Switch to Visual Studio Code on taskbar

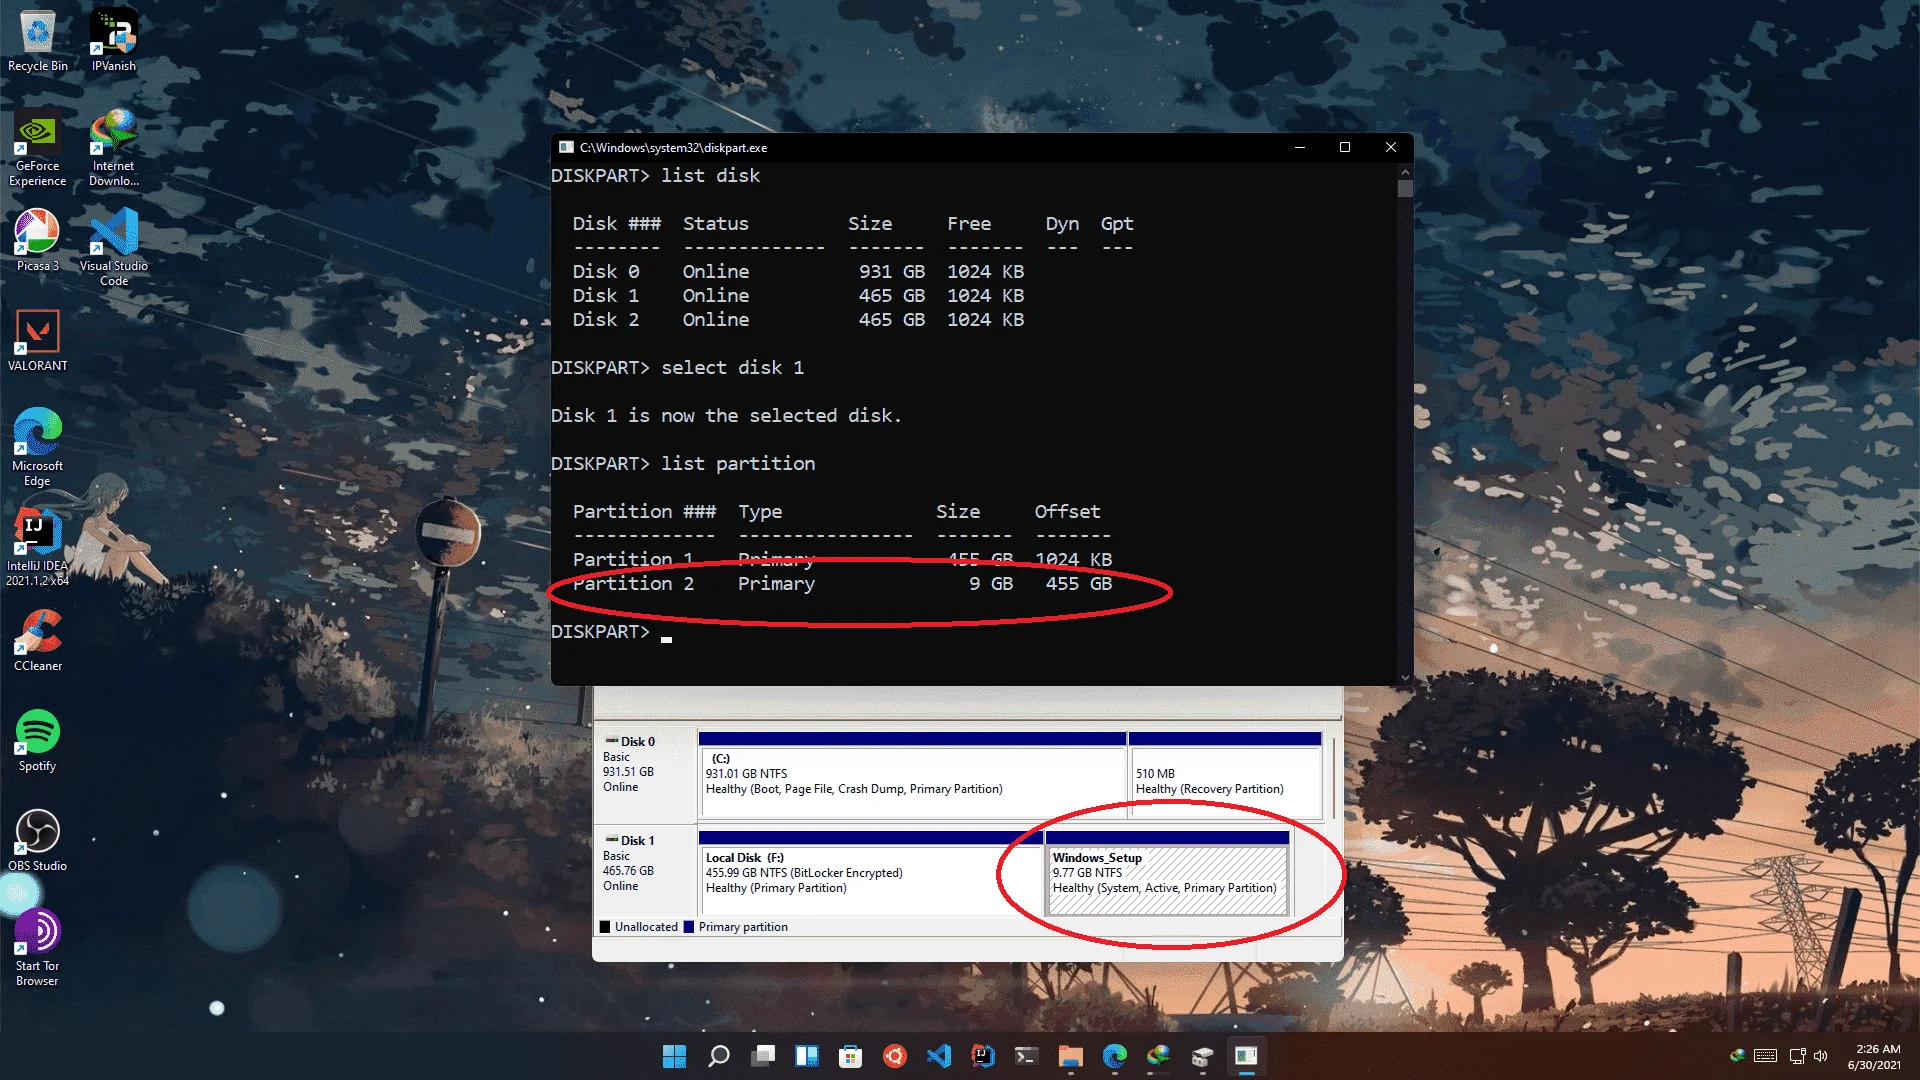coord(939,1056)
